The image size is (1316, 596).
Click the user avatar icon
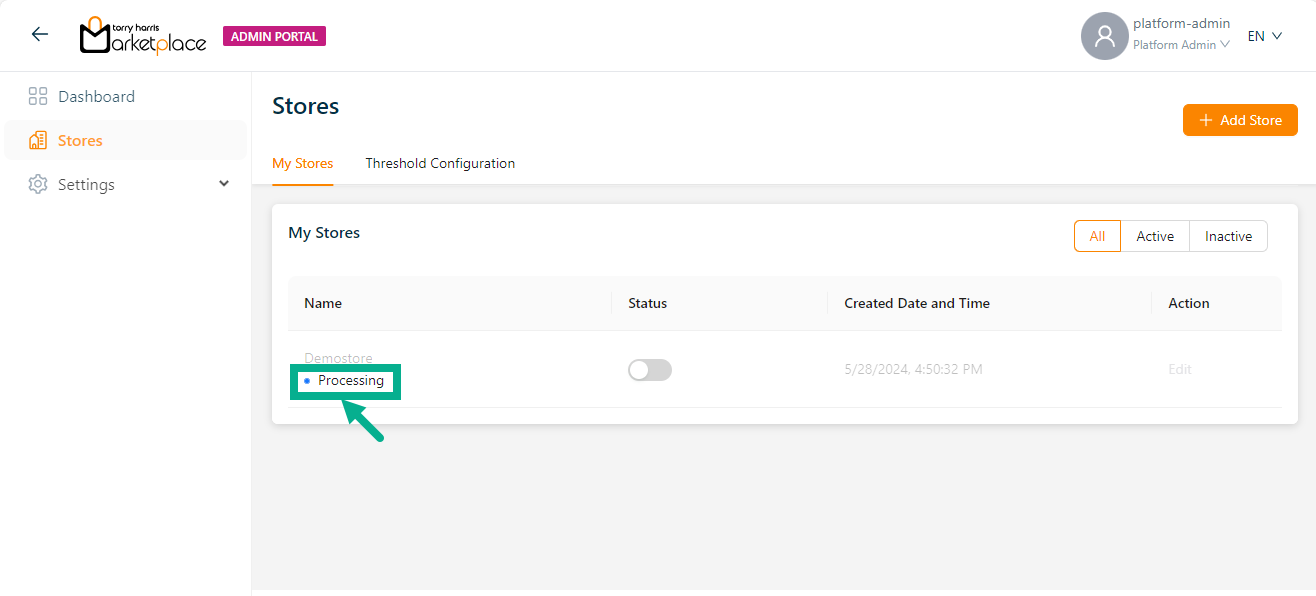1104,36
